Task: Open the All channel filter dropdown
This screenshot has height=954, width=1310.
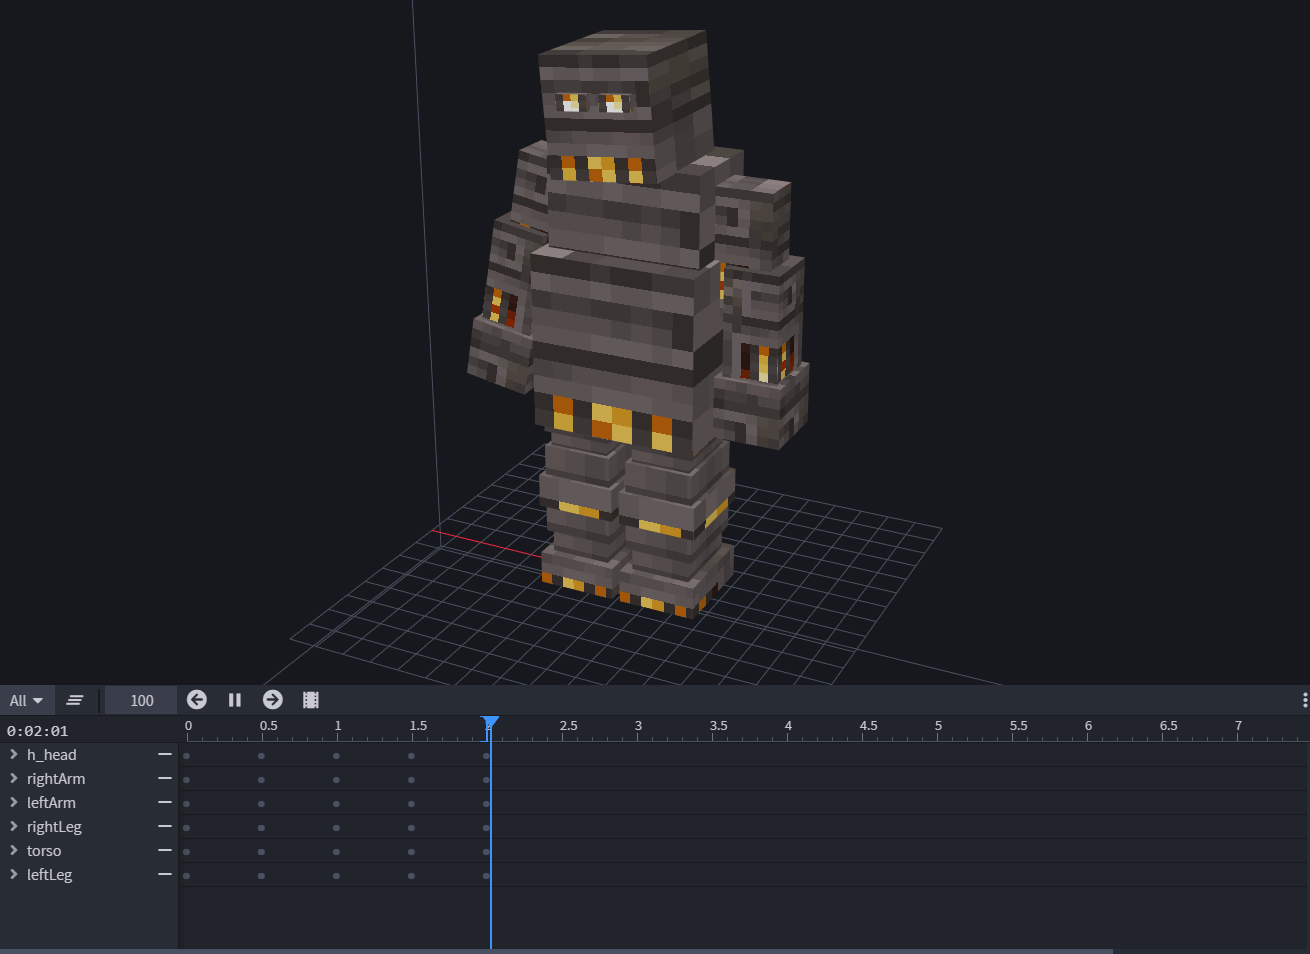Action: 27,700
